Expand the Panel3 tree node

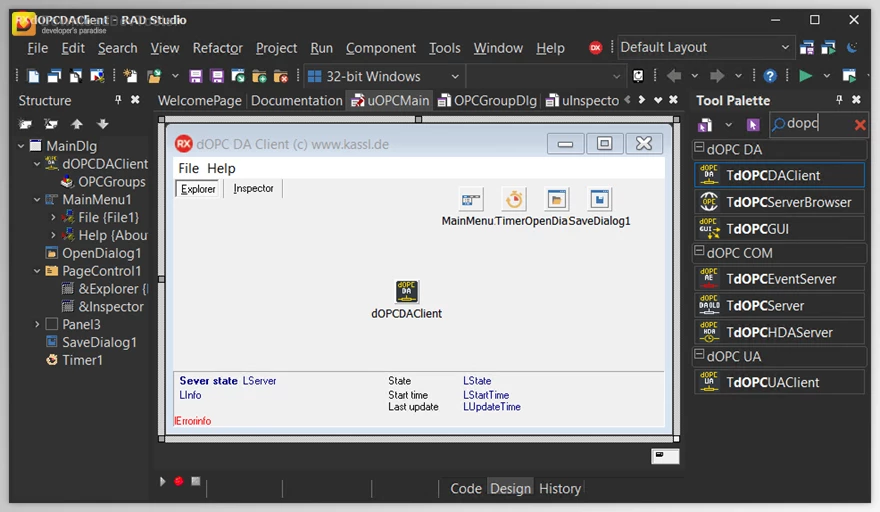tap(37, 324)
